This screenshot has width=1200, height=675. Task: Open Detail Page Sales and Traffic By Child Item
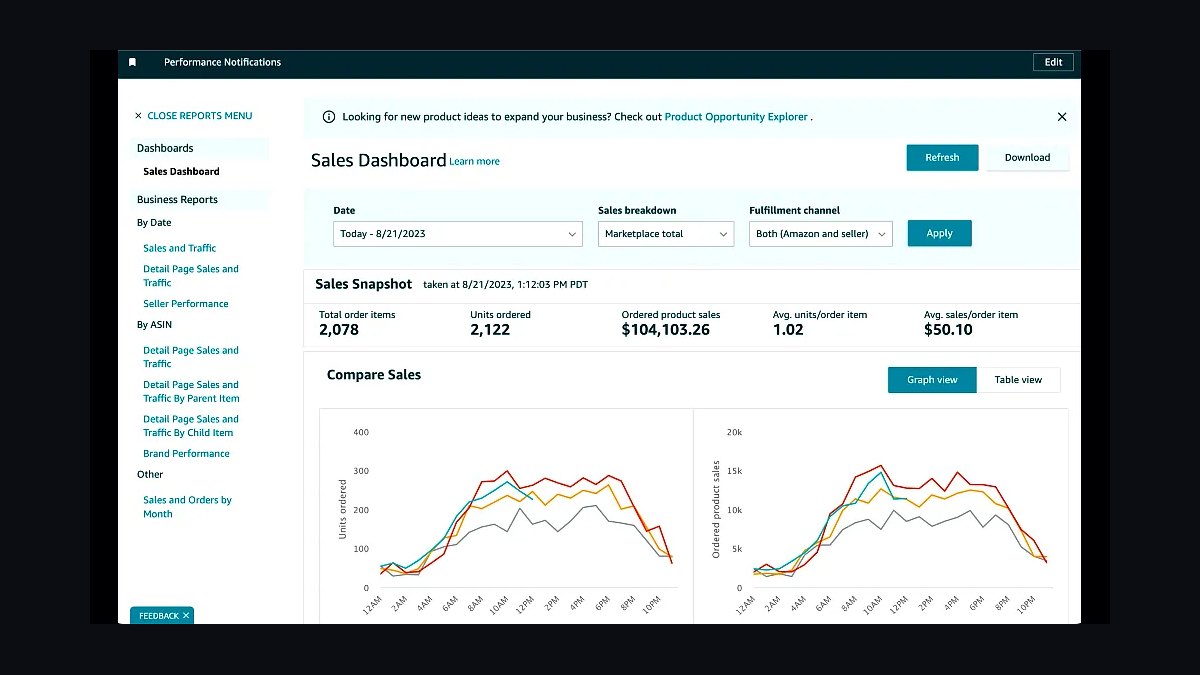[191, 426]
